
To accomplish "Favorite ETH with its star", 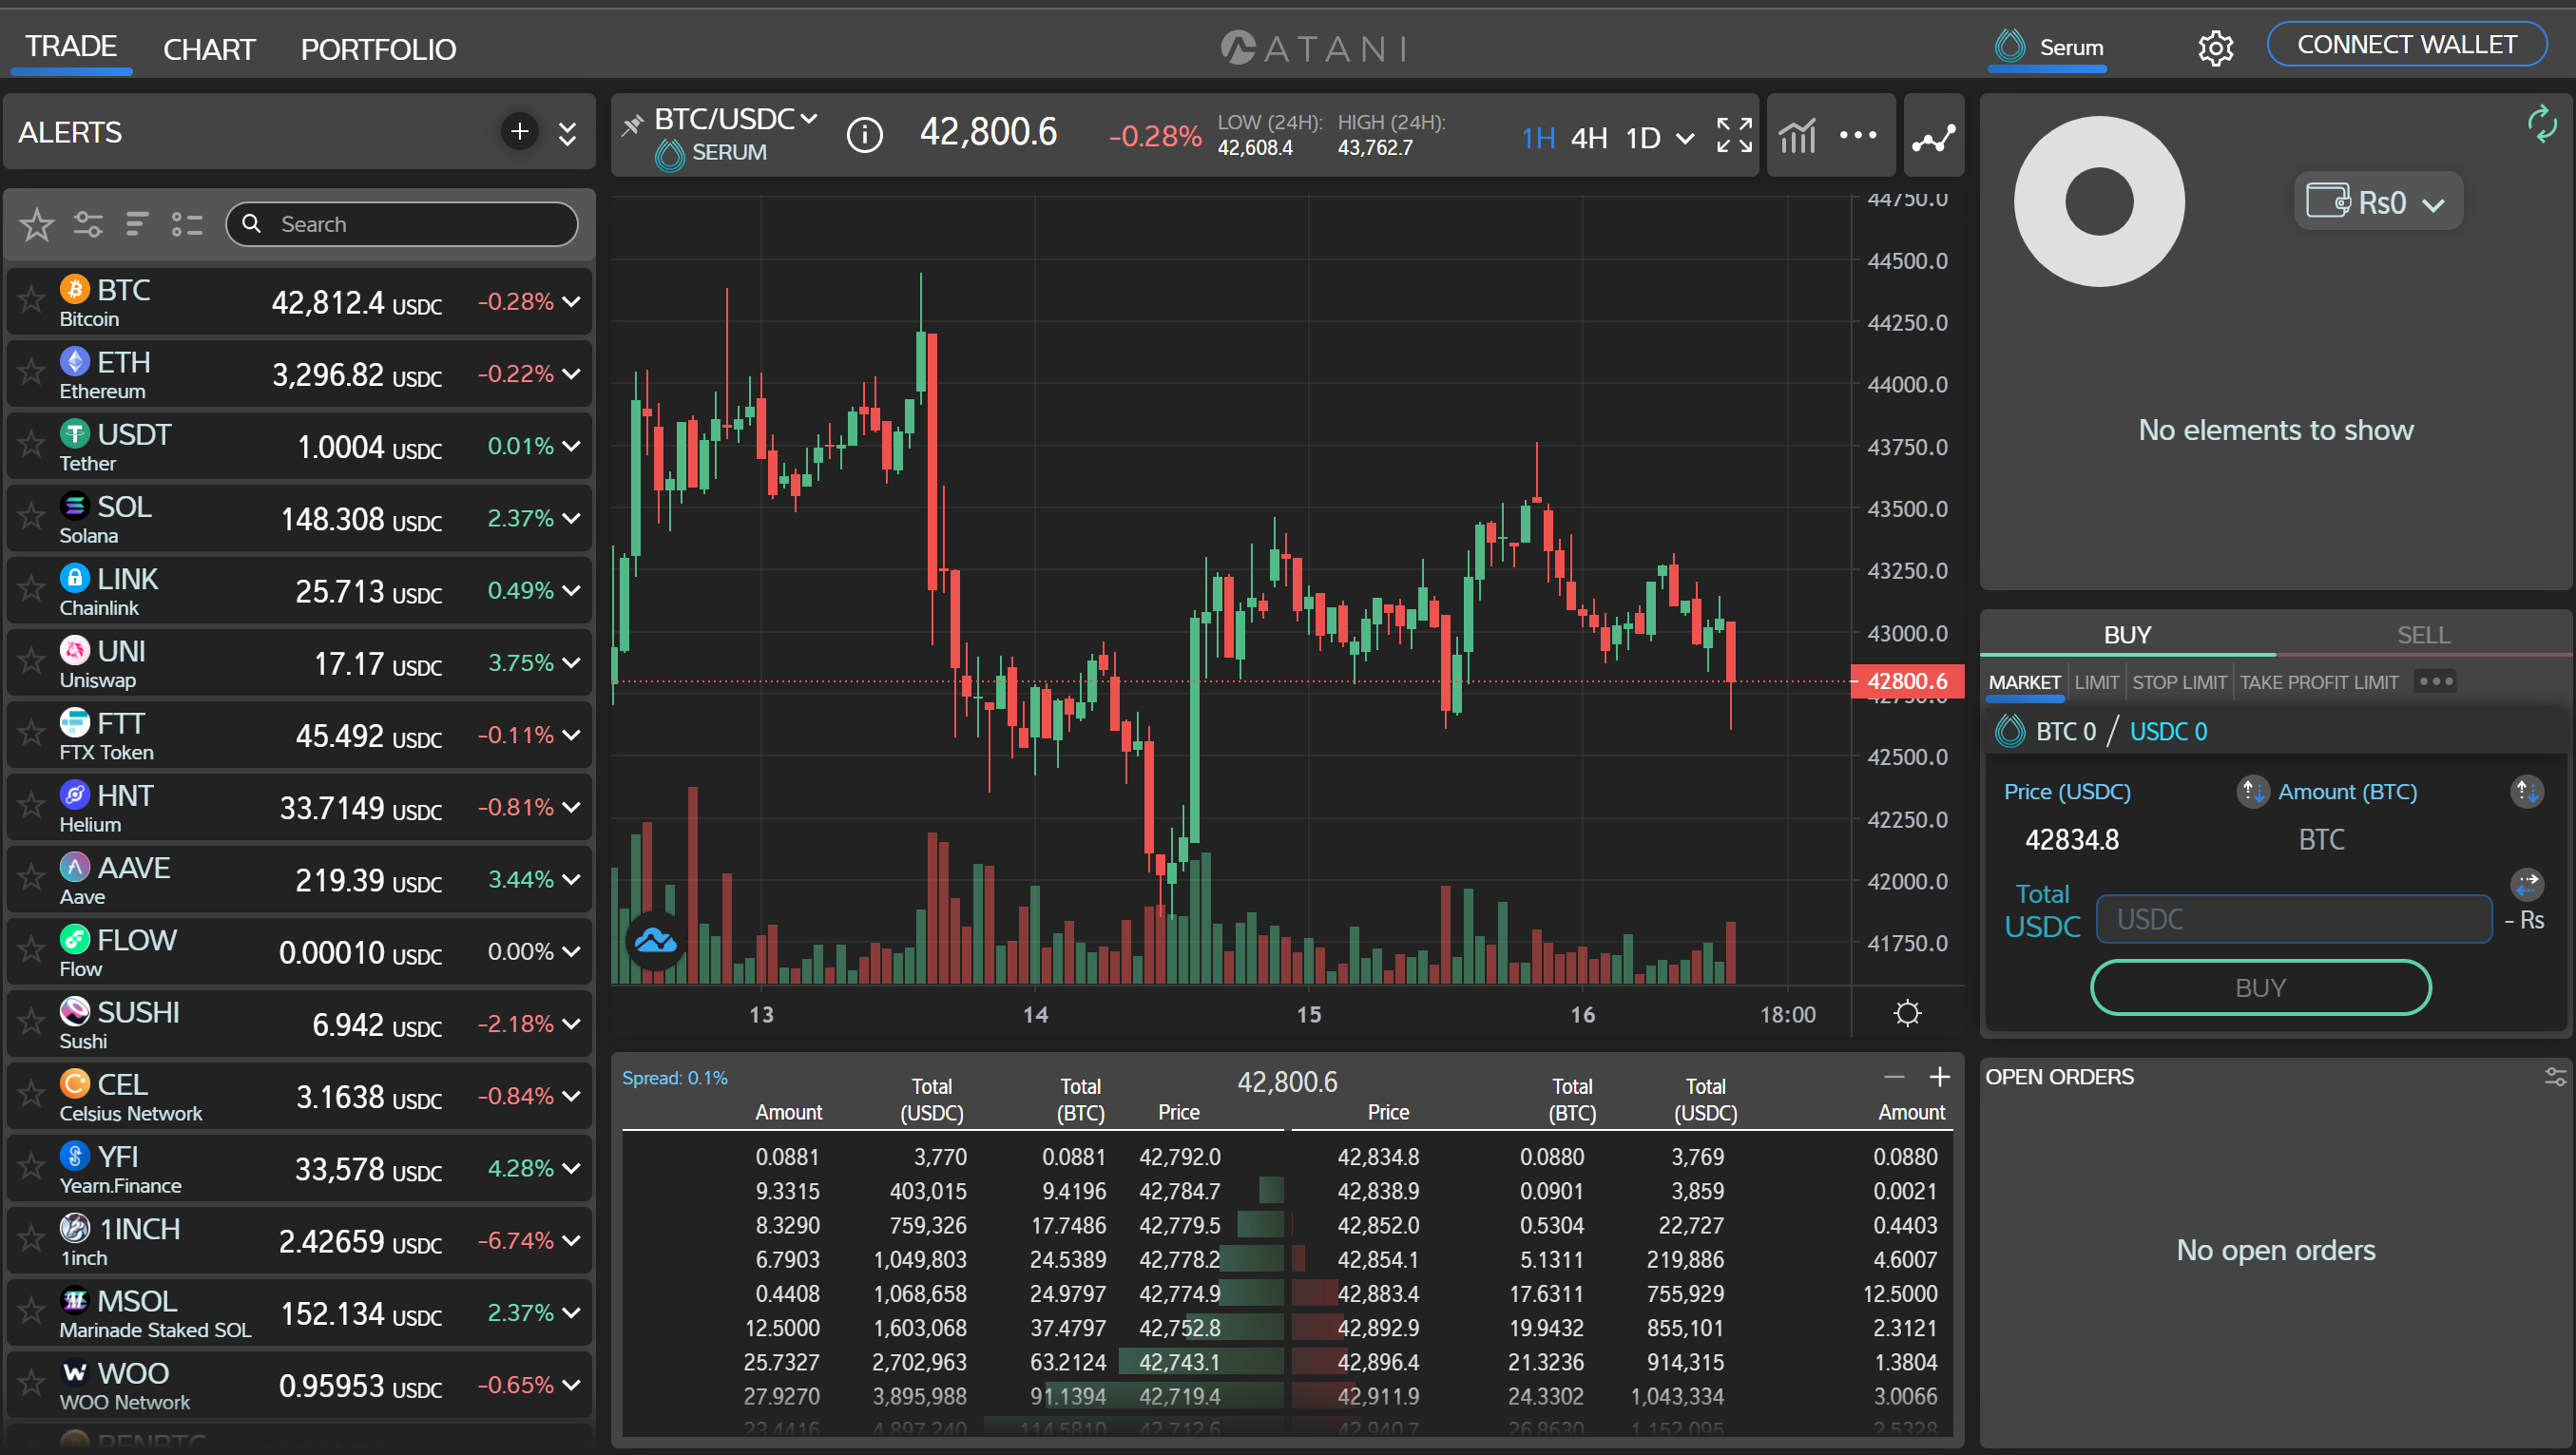I will (x=32, y=372).
